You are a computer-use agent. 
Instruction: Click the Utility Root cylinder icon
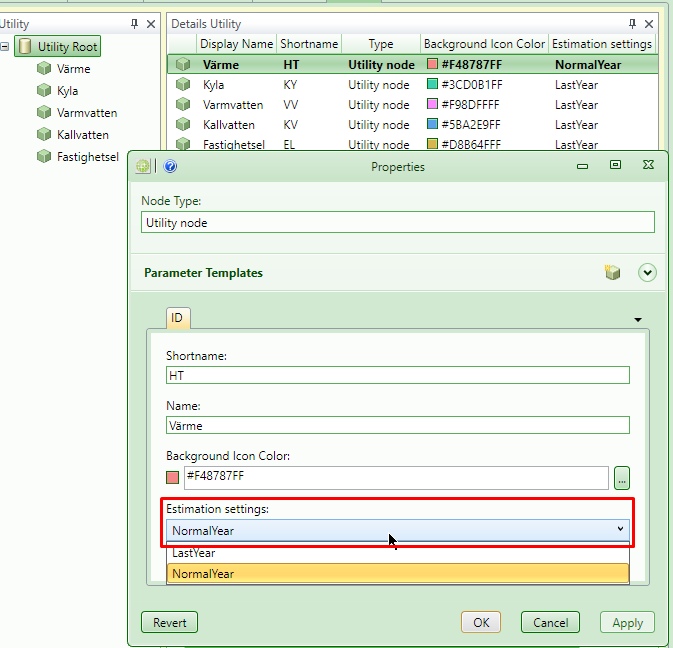click(x=25, y=46)
